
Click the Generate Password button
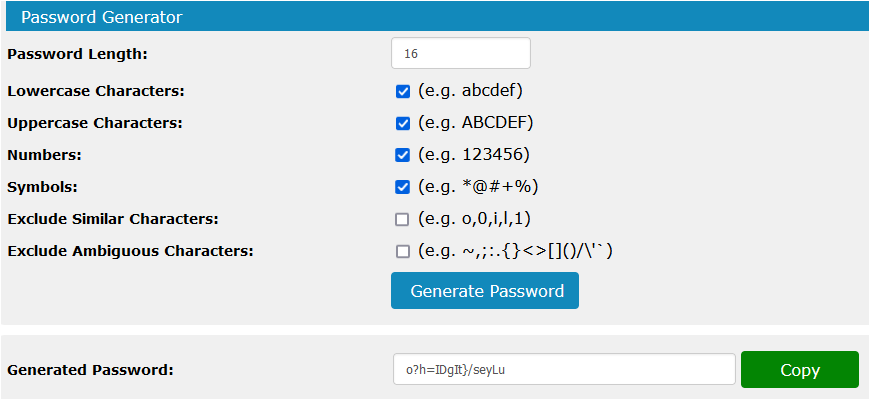point(485,291)
